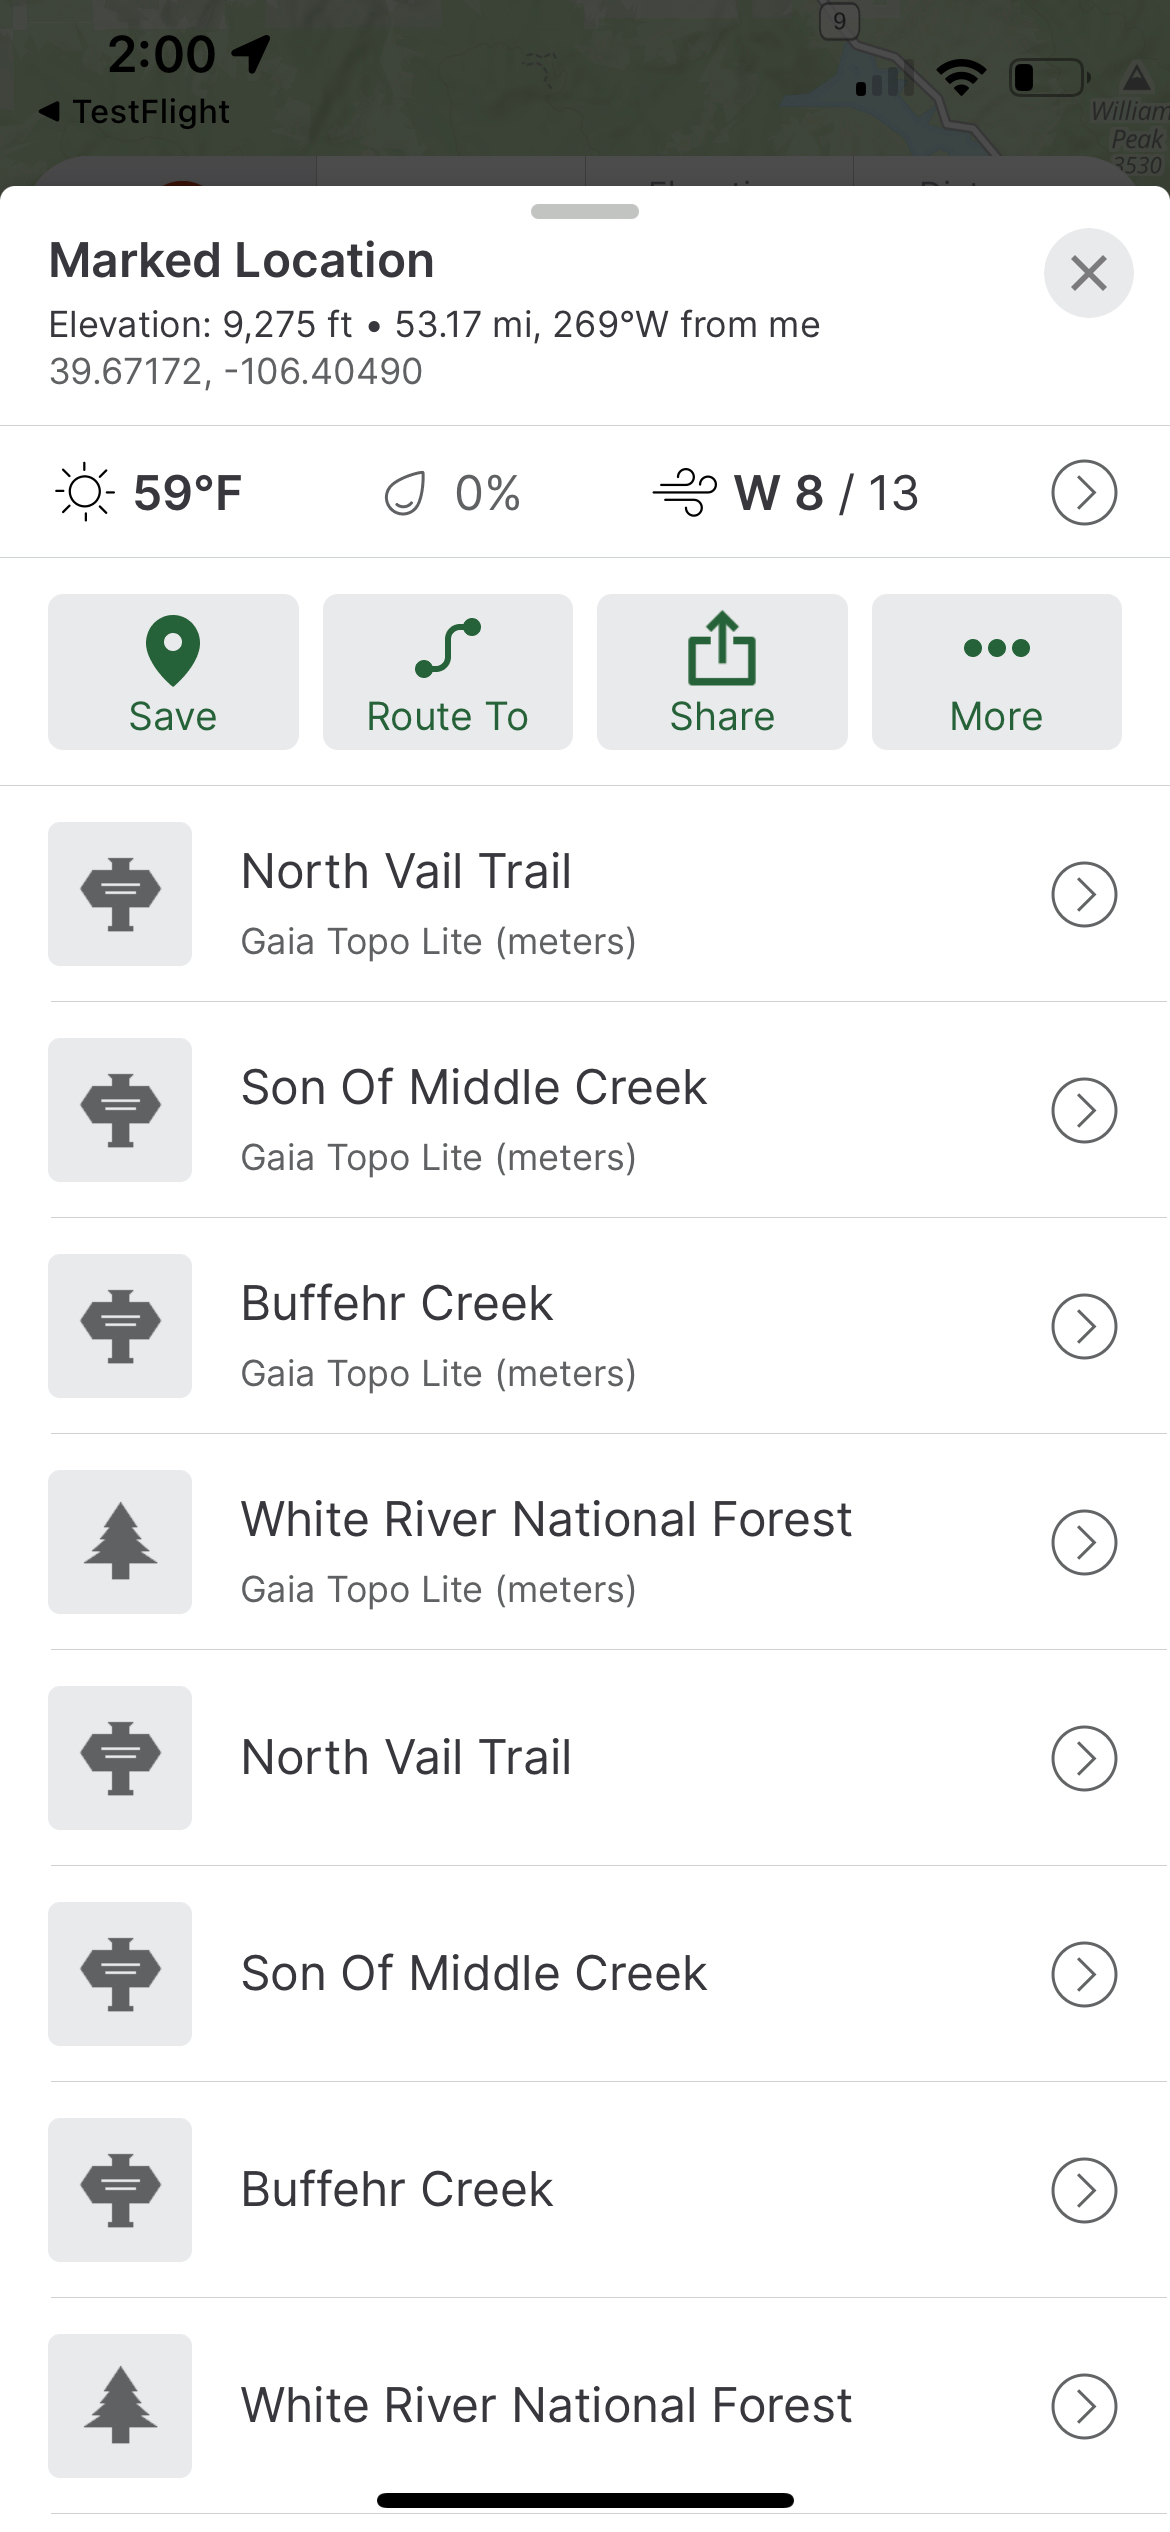Open chevron for first Buffehr Creek entry
Image resolution: width=1170 pixels, height=2532 pixels.
tap(1084, 1326)
